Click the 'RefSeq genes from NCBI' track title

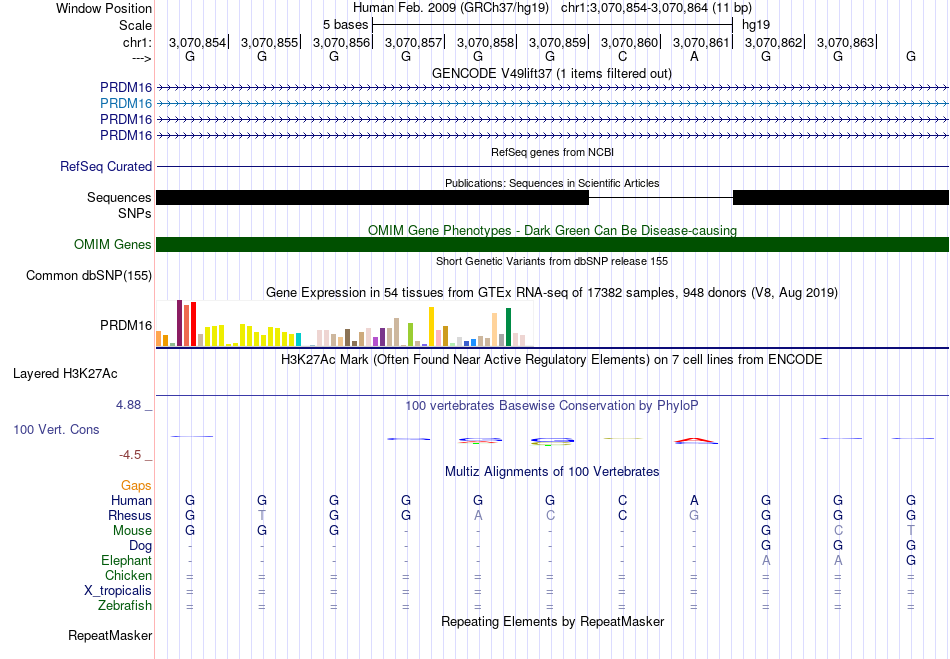553,152
